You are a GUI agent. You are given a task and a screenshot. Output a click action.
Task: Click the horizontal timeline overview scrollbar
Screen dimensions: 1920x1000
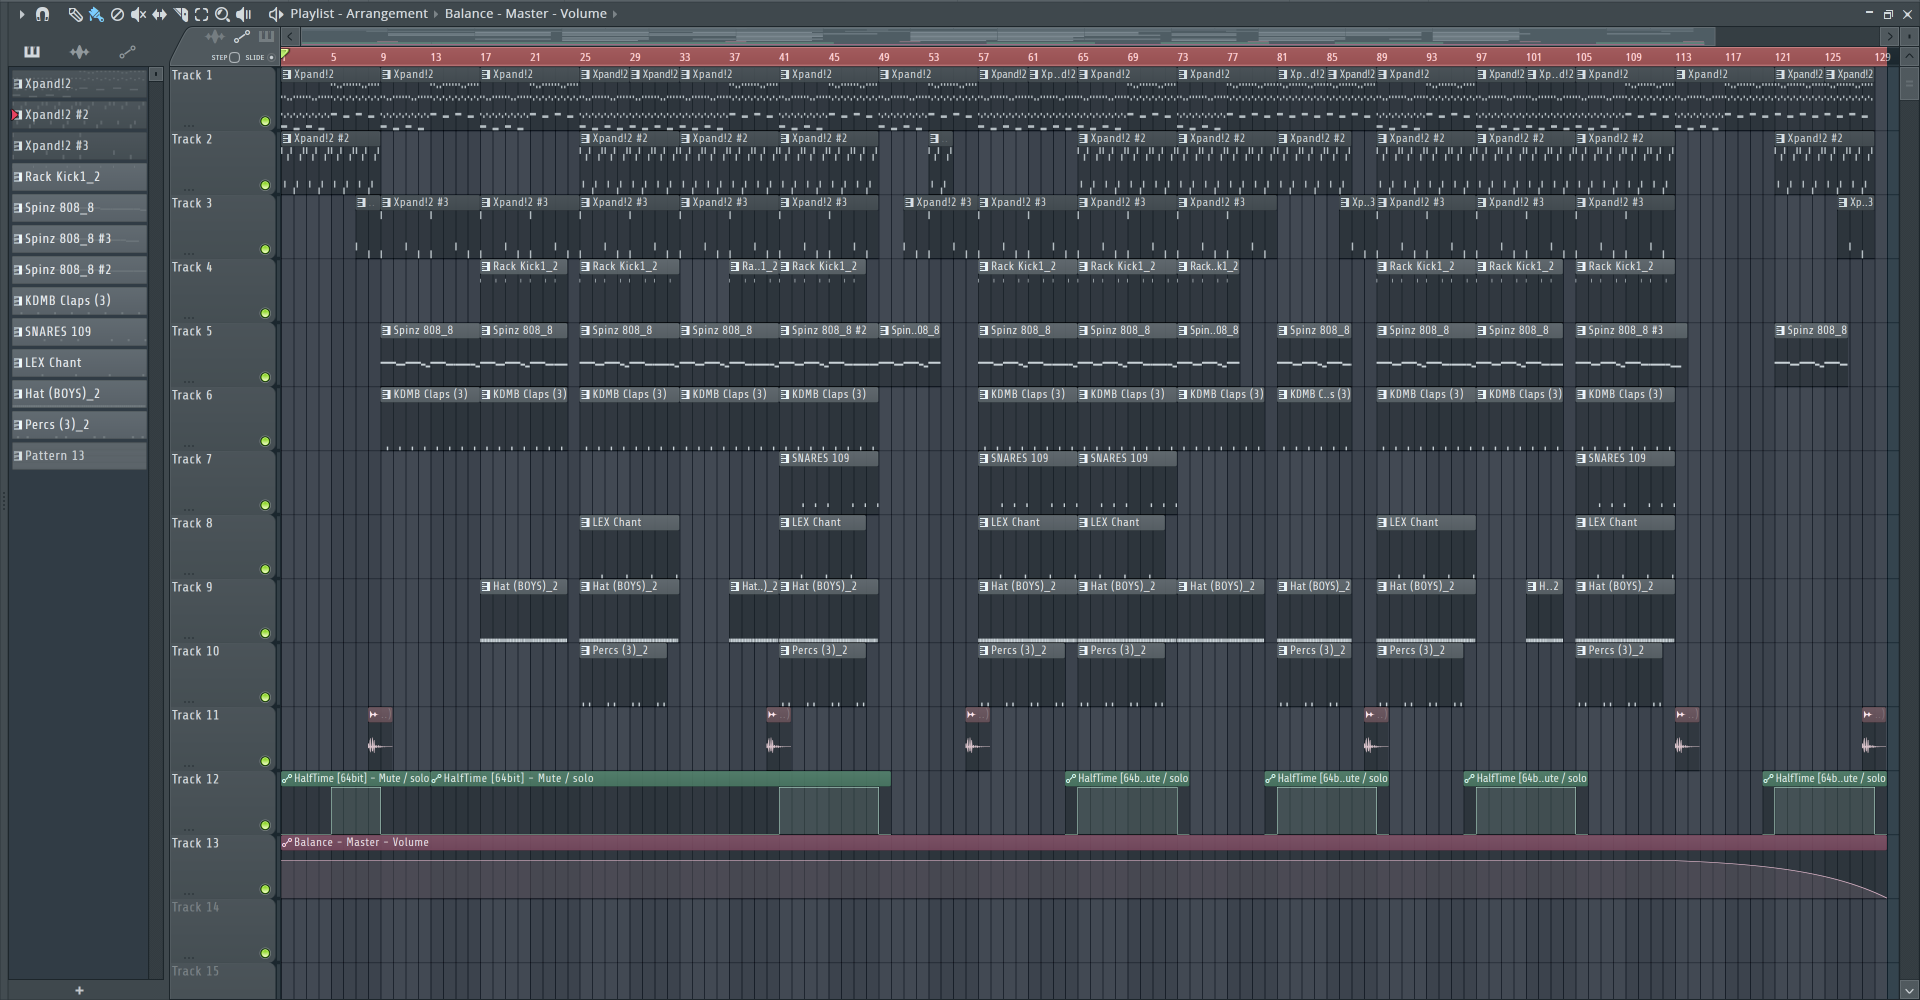pos(1008,37)
